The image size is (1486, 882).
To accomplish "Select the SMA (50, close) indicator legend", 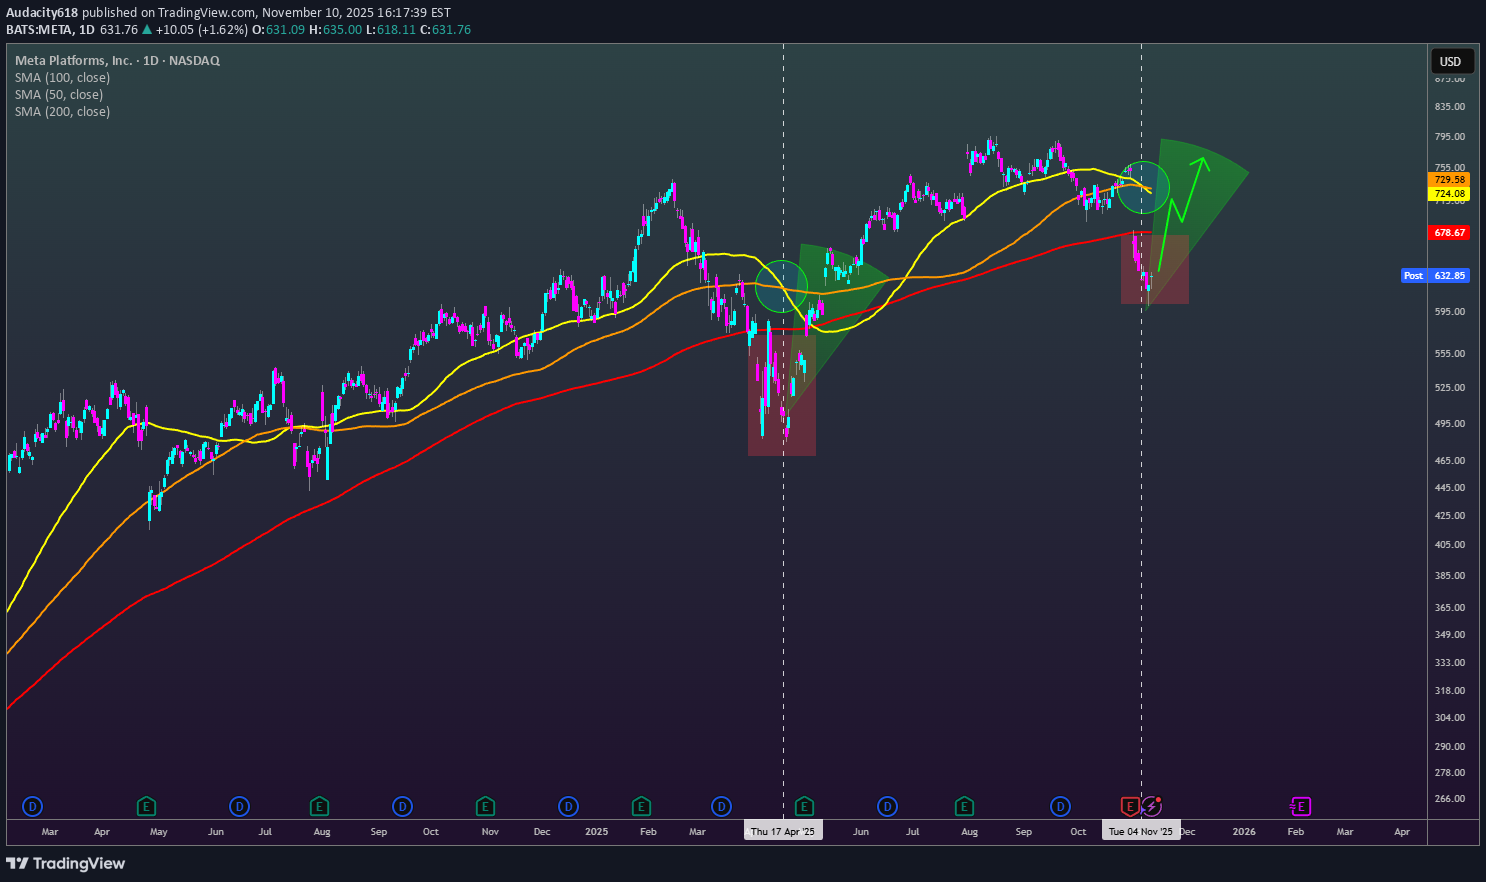I will (x=59, y=95).
